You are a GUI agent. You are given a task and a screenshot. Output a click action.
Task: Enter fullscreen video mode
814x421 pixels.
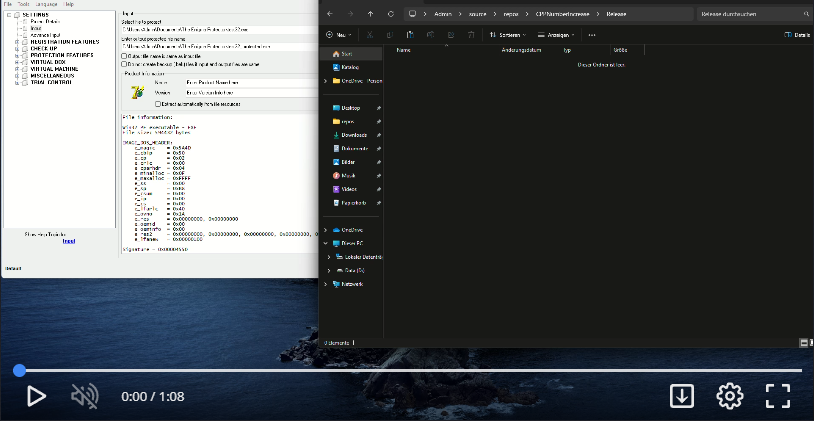(778, 397)
